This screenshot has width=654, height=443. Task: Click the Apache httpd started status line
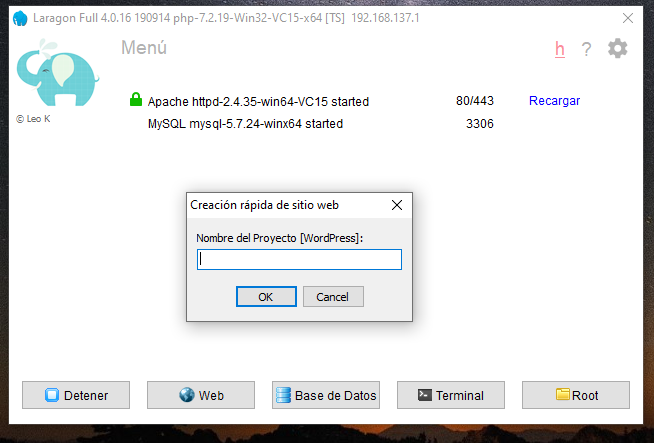tap(258, 101)
